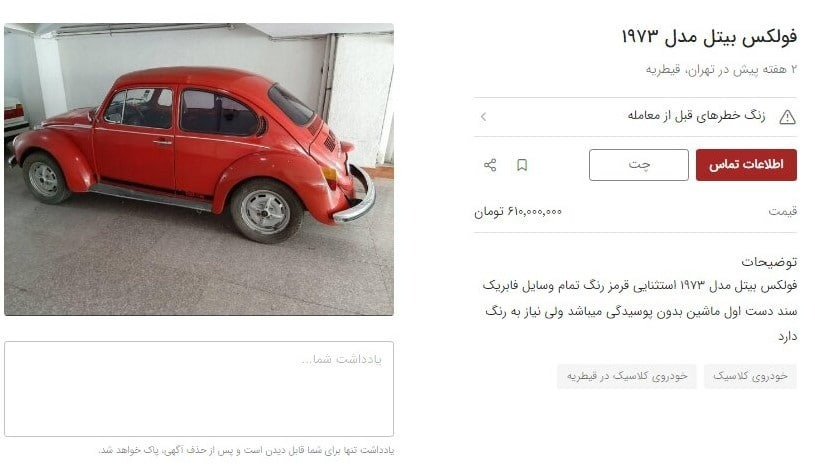
Task: Open chat with the 'چت' button
Action: tap(638, 165)
